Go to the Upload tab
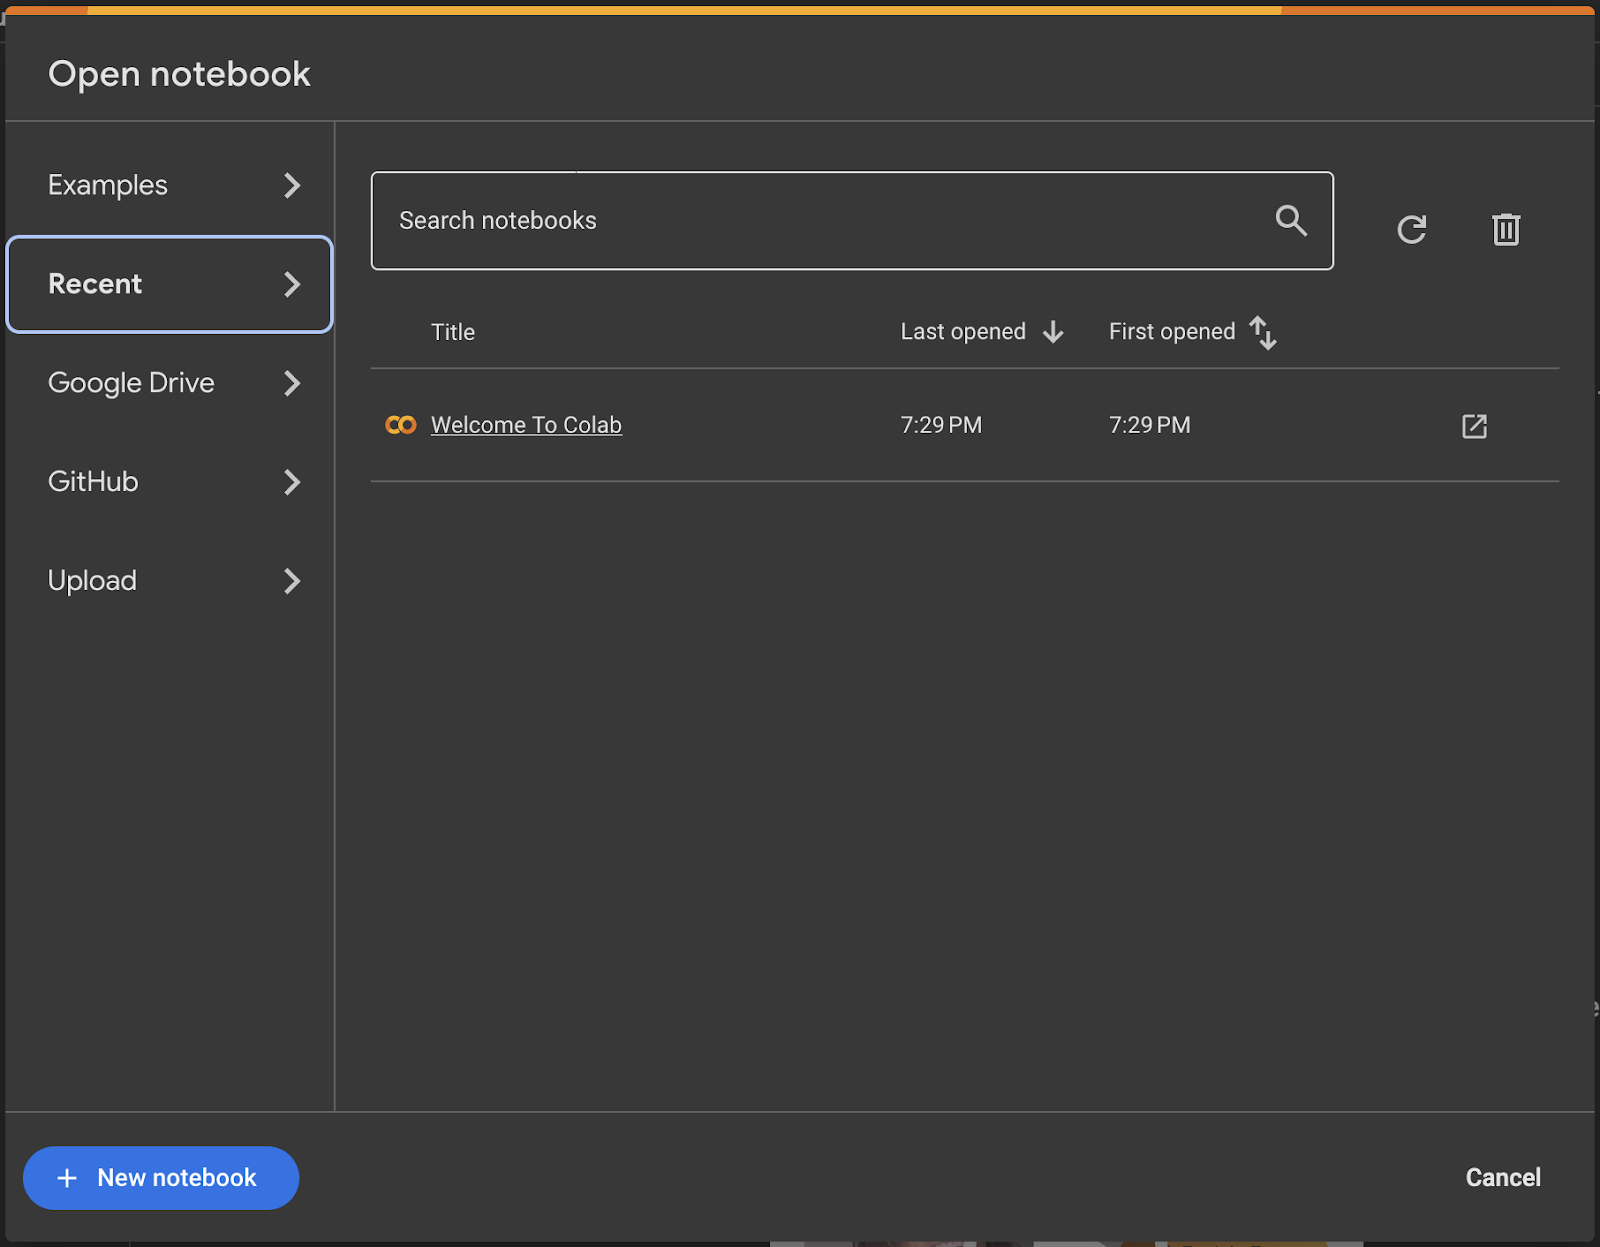This screenshot has width=1600, height=1247. tap(169, 581)
